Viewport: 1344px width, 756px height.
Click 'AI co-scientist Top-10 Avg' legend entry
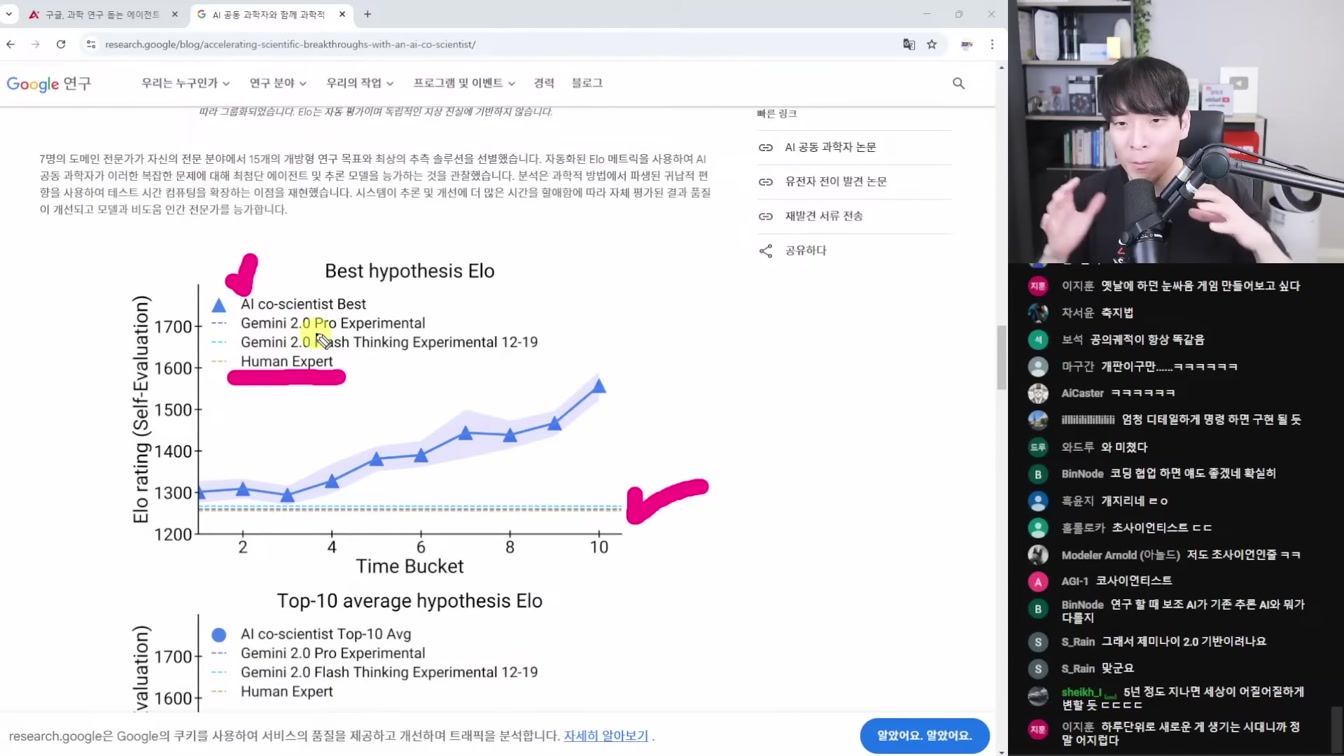pyautogui.click(x=326, y=634)
